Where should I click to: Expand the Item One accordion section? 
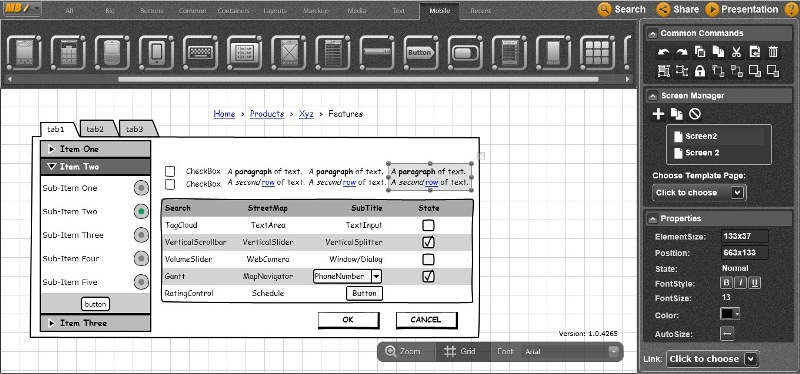tap(95, 149)
